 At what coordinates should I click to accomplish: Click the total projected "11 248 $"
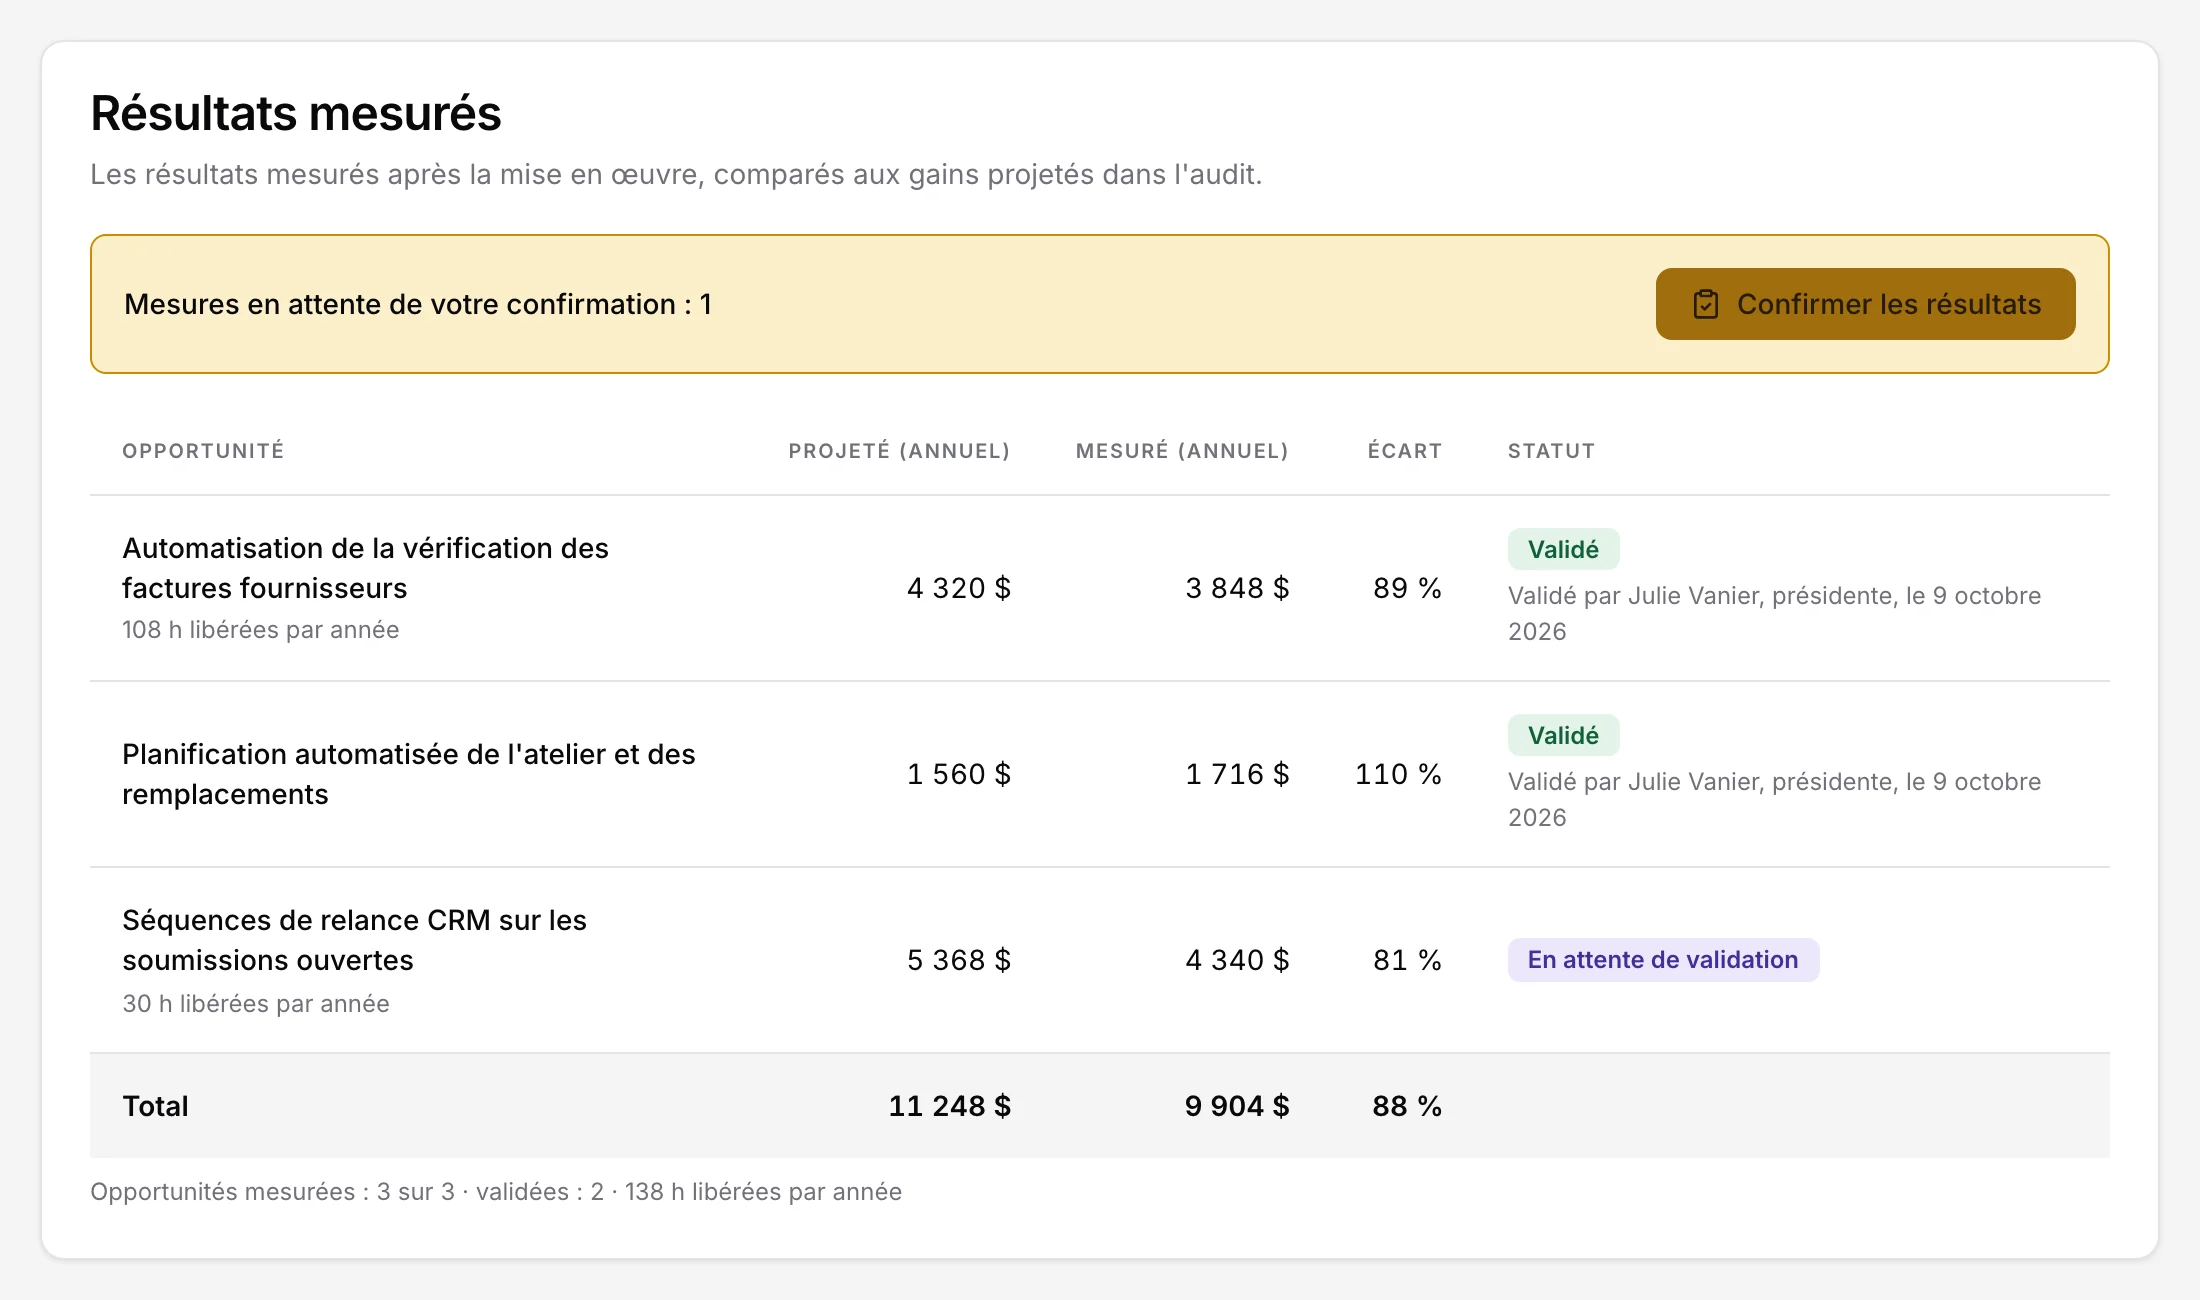pyautogui.click(x=950, y=1106)
